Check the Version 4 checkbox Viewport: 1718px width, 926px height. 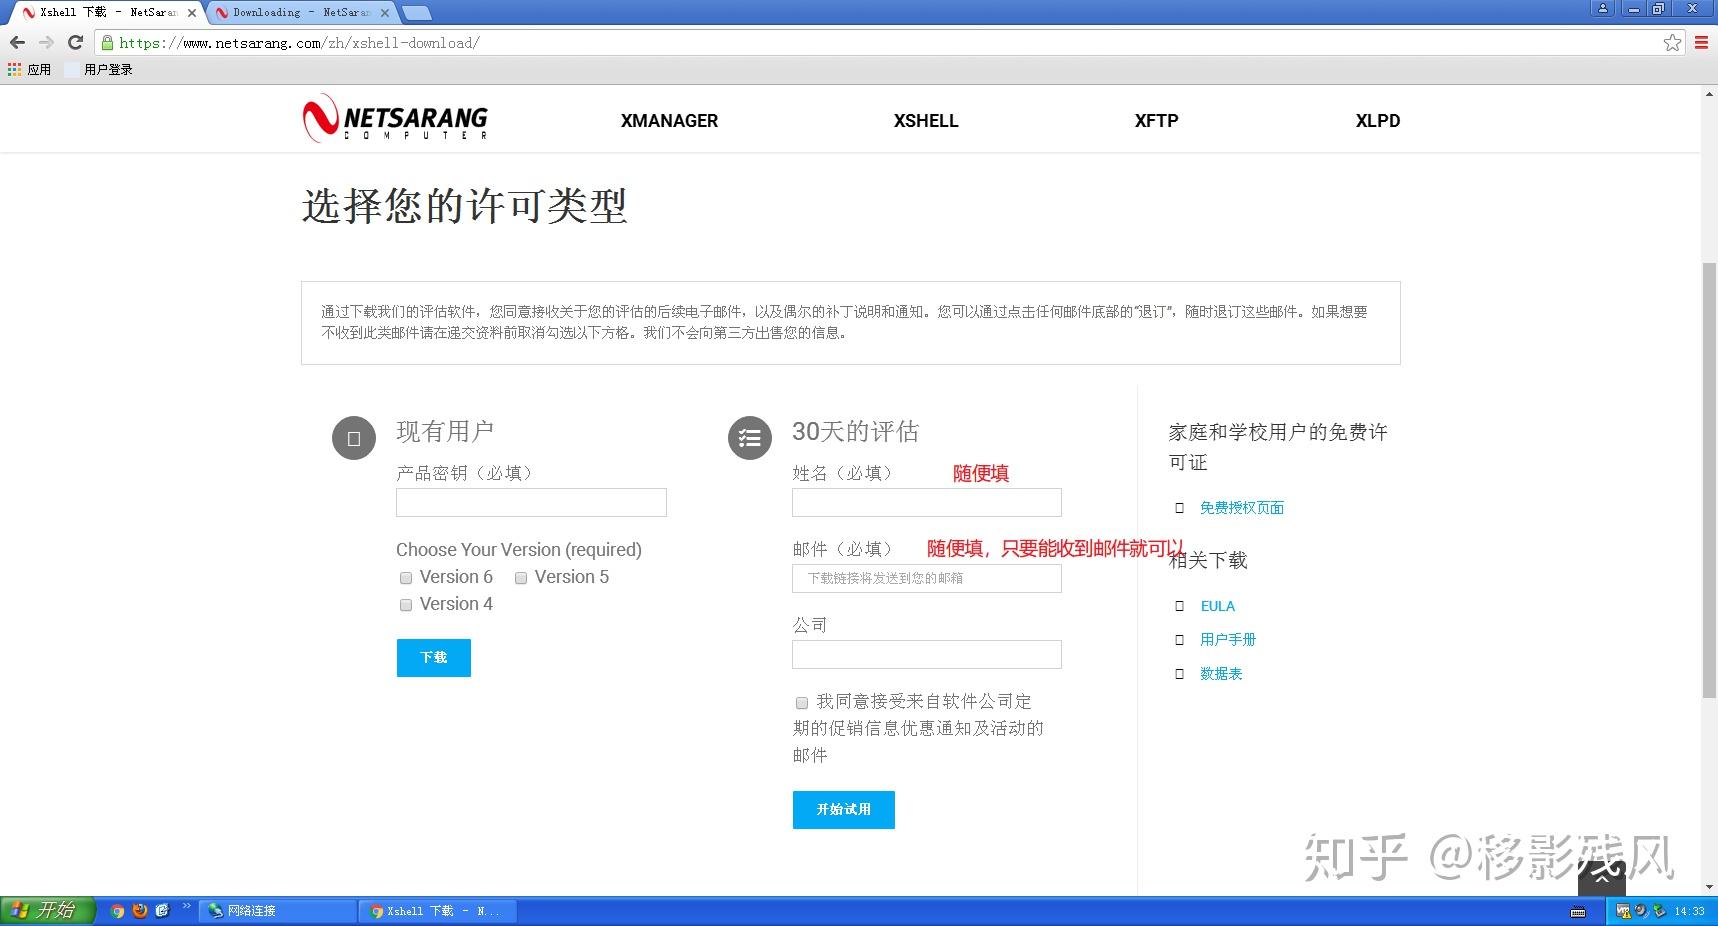406,605
